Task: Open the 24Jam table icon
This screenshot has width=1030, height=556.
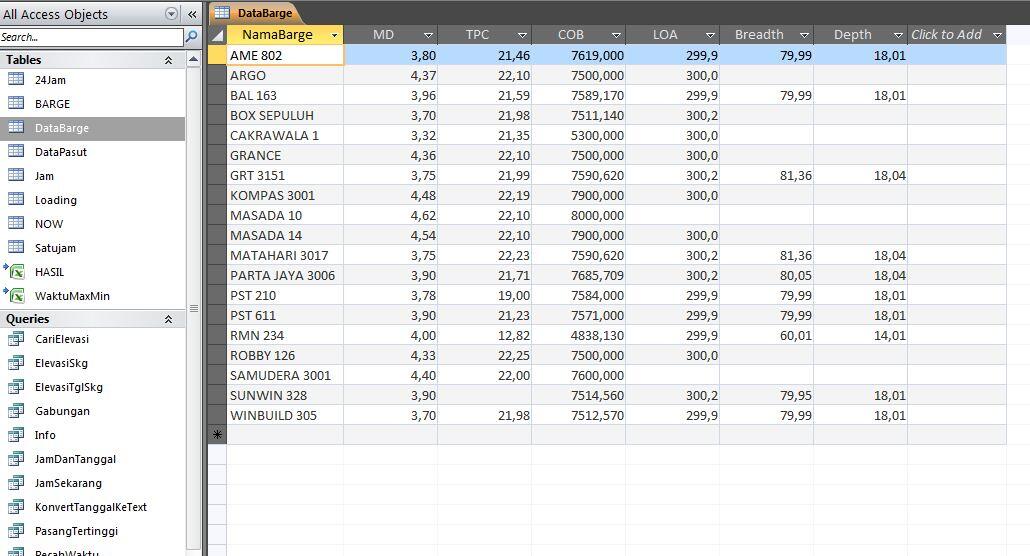Action: (16, 80)
